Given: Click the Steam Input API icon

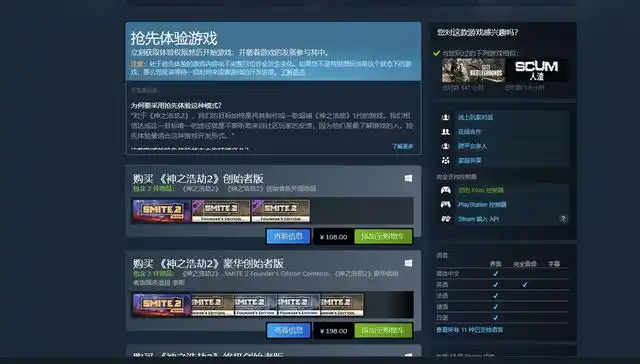Looking at the screenshot, I should tap(446, 219).
